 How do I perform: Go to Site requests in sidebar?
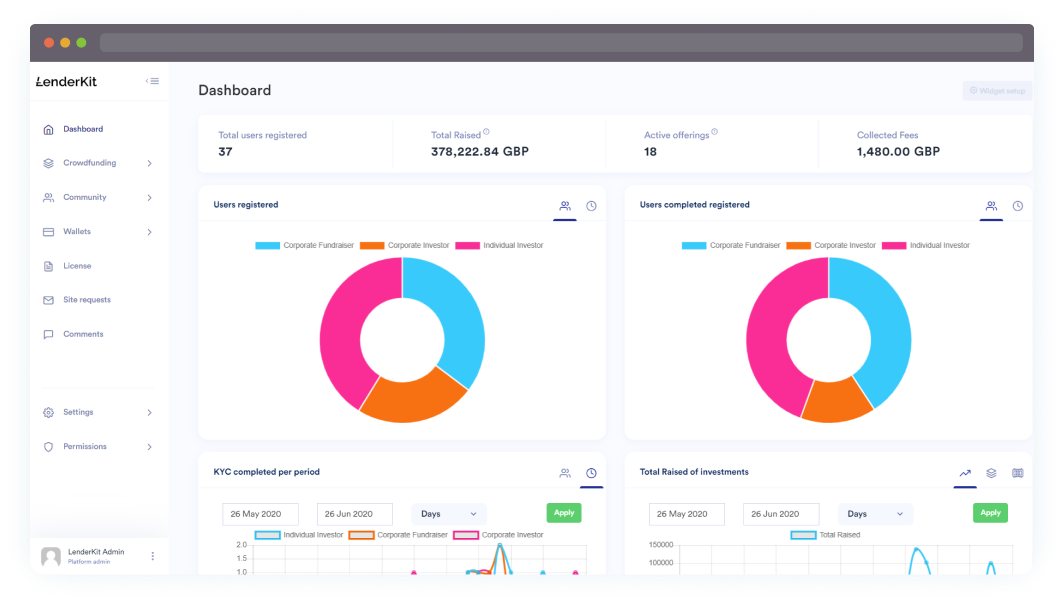click(86, 300)
